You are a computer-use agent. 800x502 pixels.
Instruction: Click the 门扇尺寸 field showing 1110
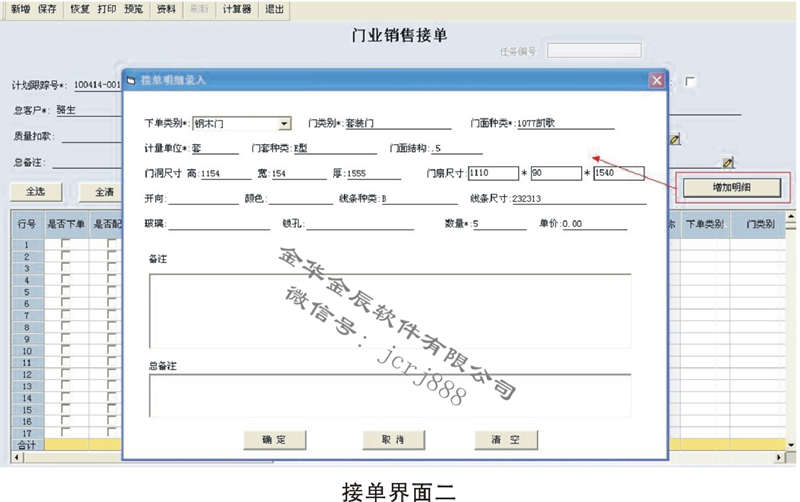(x=492, y=174)
